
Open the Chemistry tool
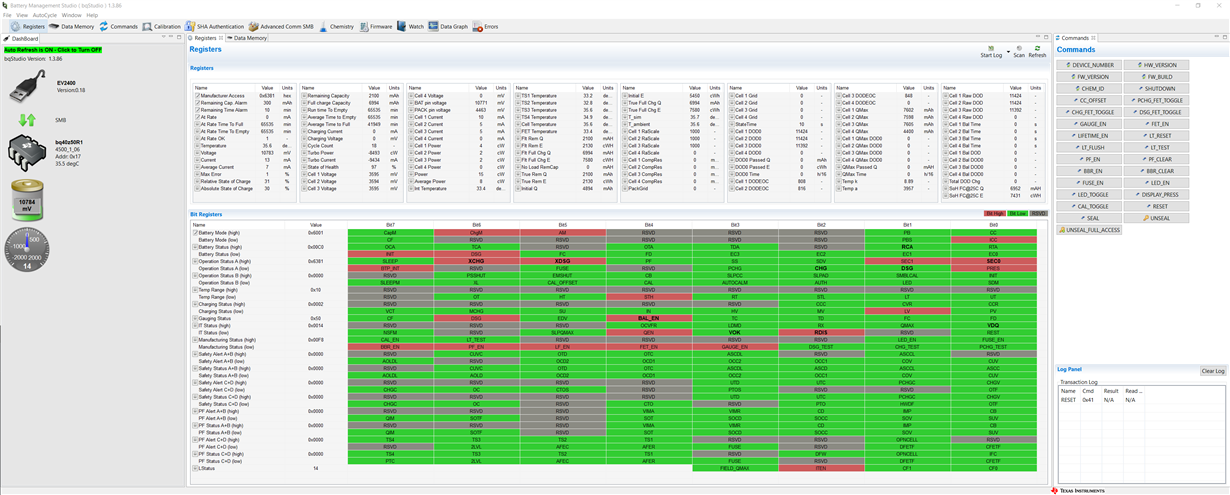(x=337, y=26)
